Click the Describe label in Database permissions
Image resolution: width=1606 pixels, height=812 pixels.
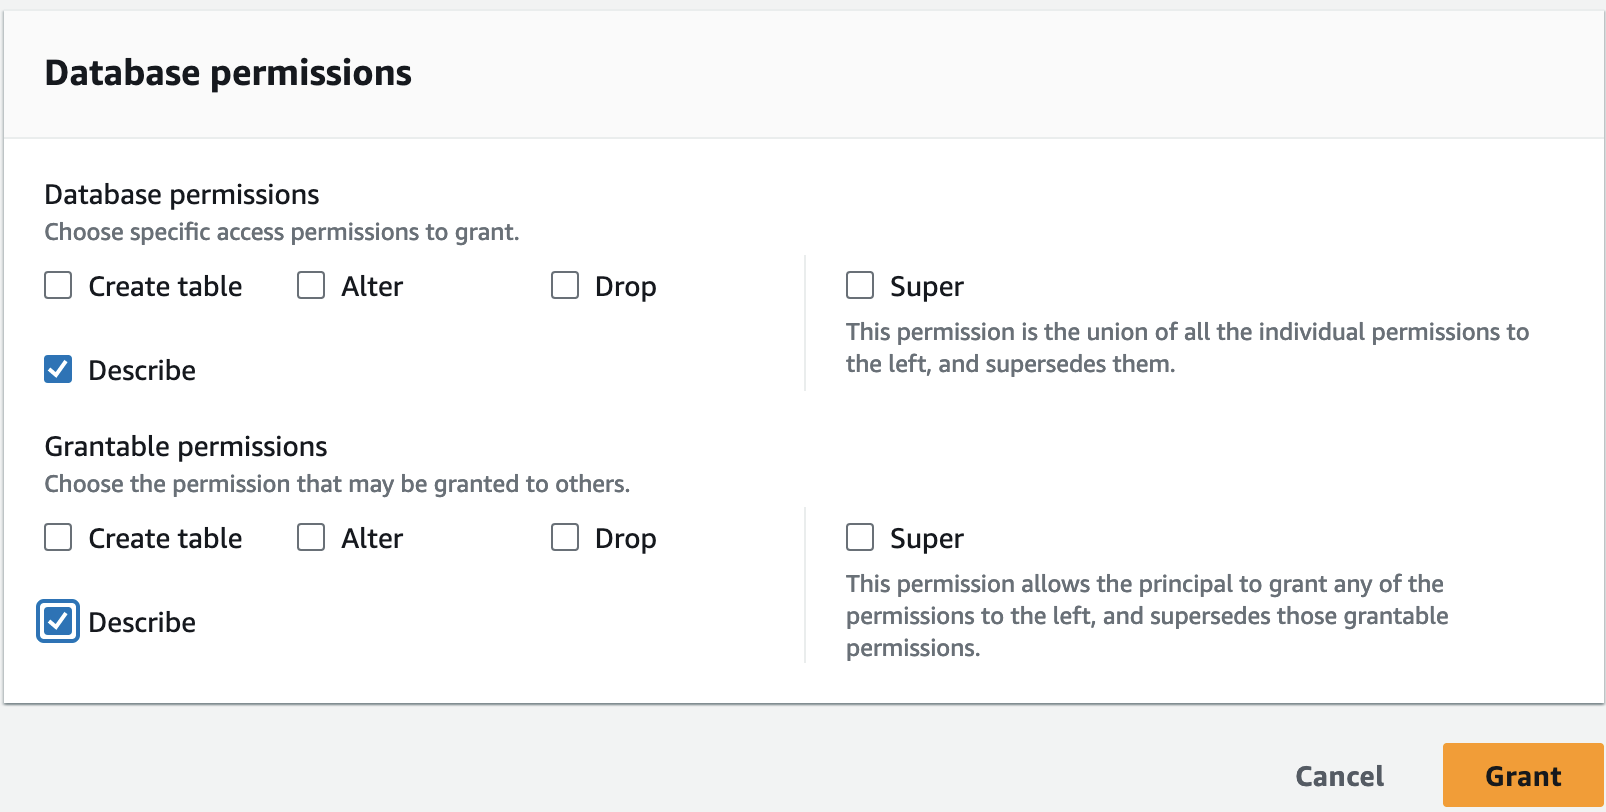coord(142,369)
